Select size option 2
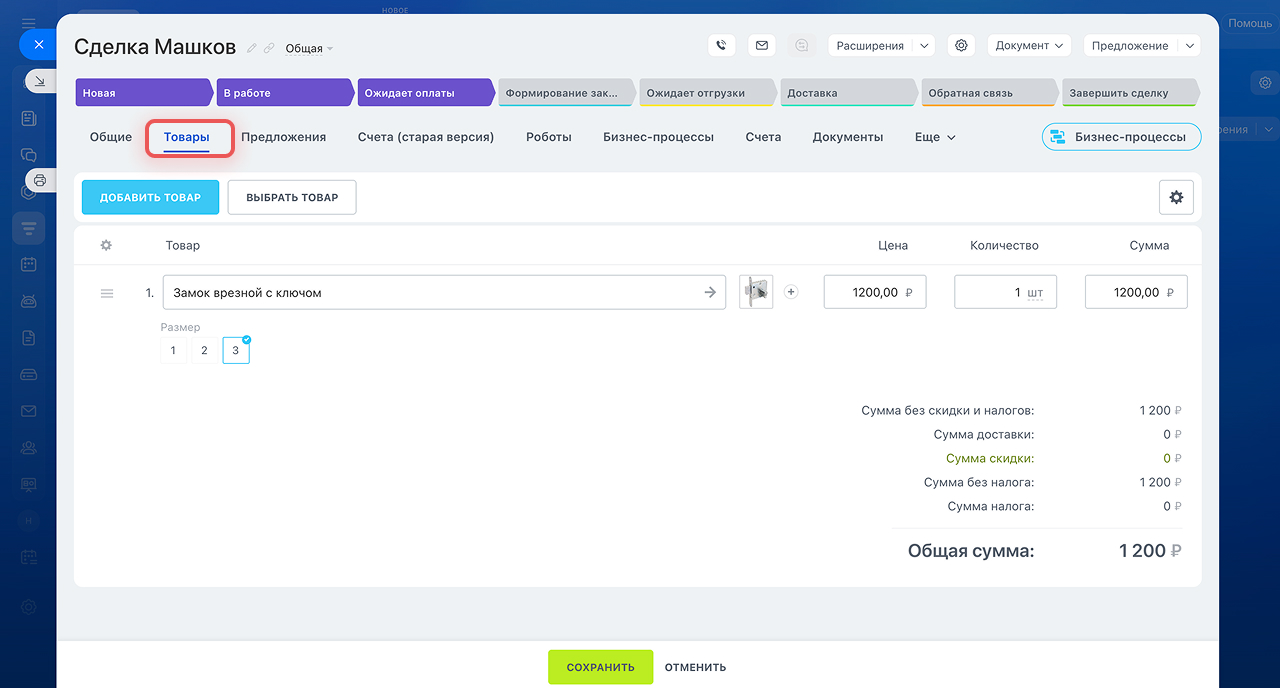The height and width of the screenshot is (688, 1280). 204,351
